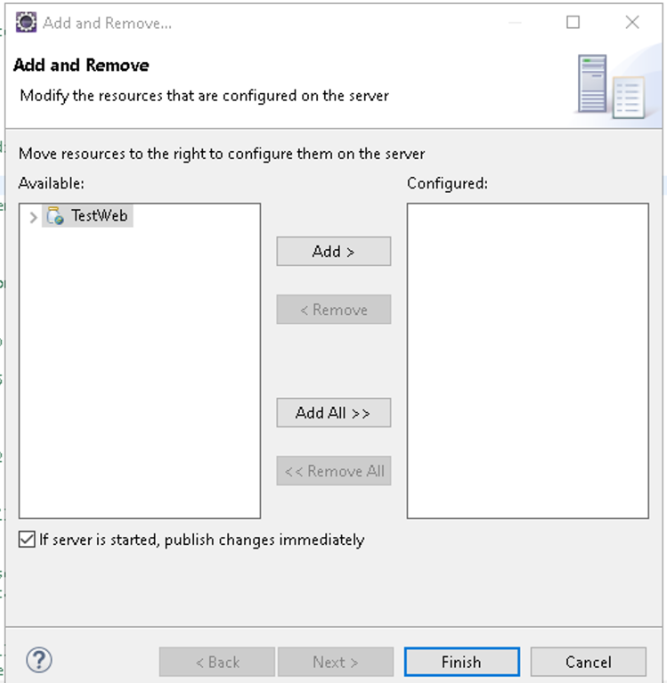Click inside the Configured list box

528,361
